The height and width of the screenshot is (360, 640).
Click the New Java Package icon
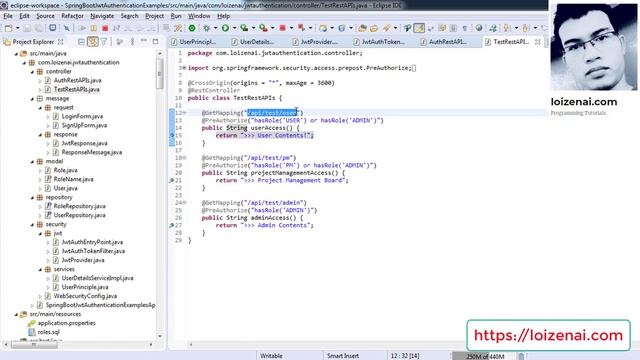[x=323, y=28]
